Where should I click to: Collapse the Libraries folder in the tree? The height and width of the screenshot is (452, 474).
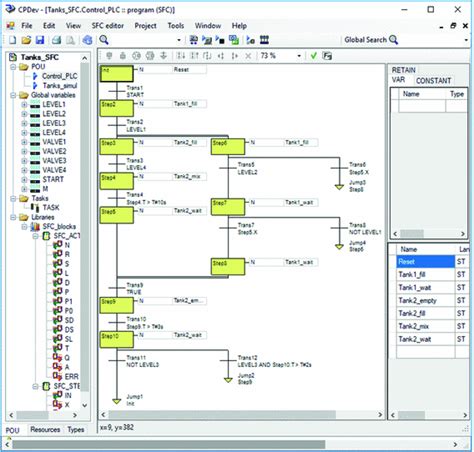pyautogui.click(x=13, y=217)
